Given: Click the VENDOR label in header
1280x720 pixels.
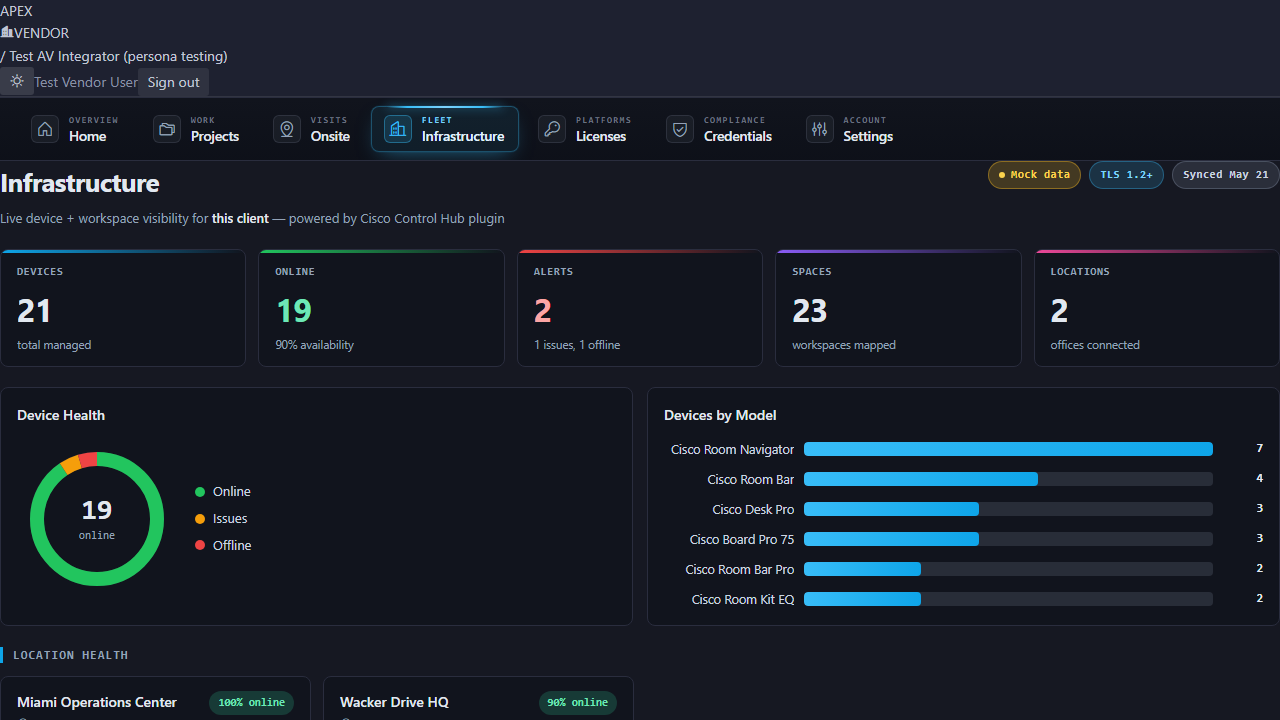Looking at the screenshot, I should [x=41, y=33].
